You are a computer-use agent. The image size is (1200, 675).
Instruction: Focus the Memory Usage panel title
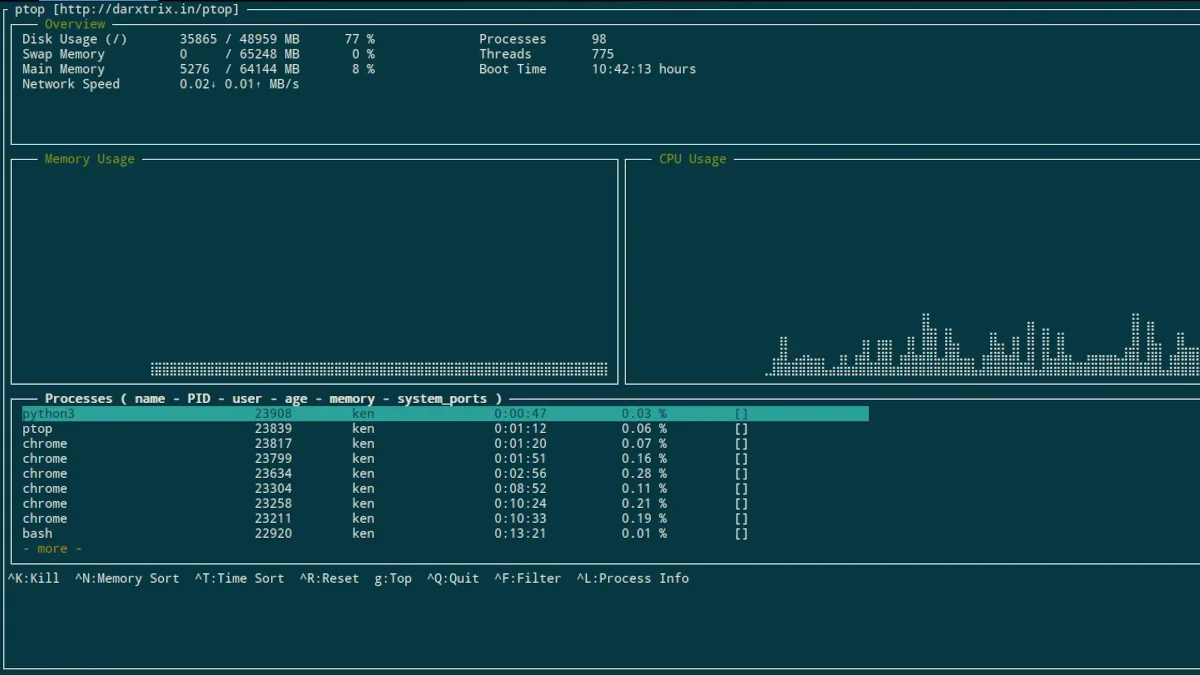(89, 159)
